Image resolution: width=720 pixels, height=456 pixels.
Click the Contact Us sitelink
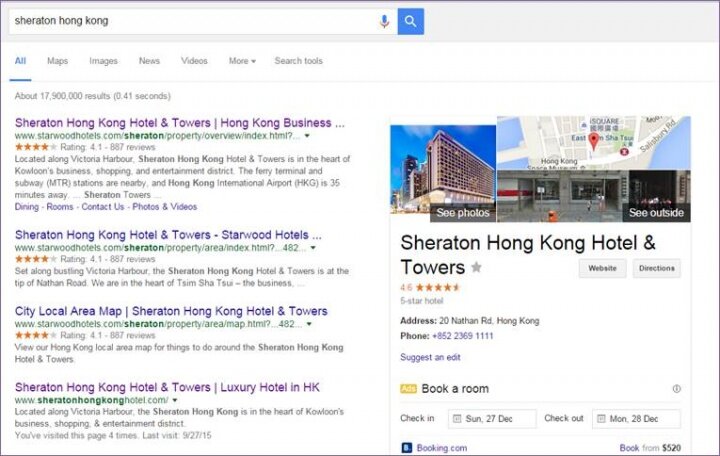[103, 207]
